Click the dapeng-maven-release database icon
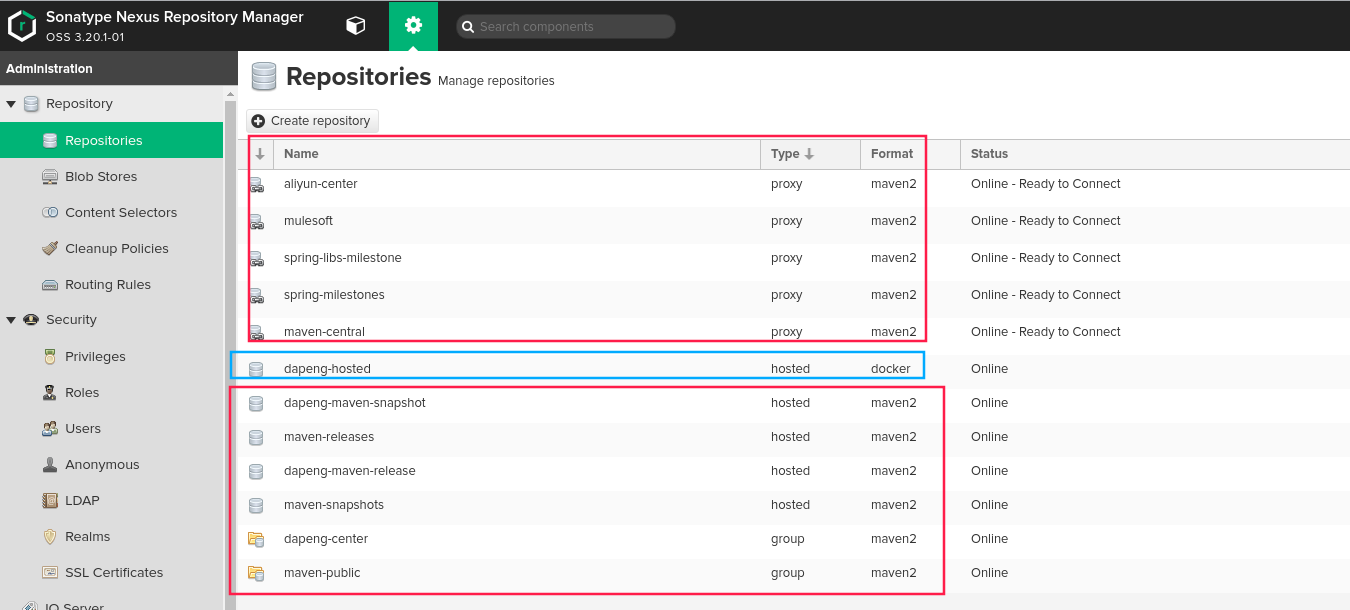 coord(256,471)
